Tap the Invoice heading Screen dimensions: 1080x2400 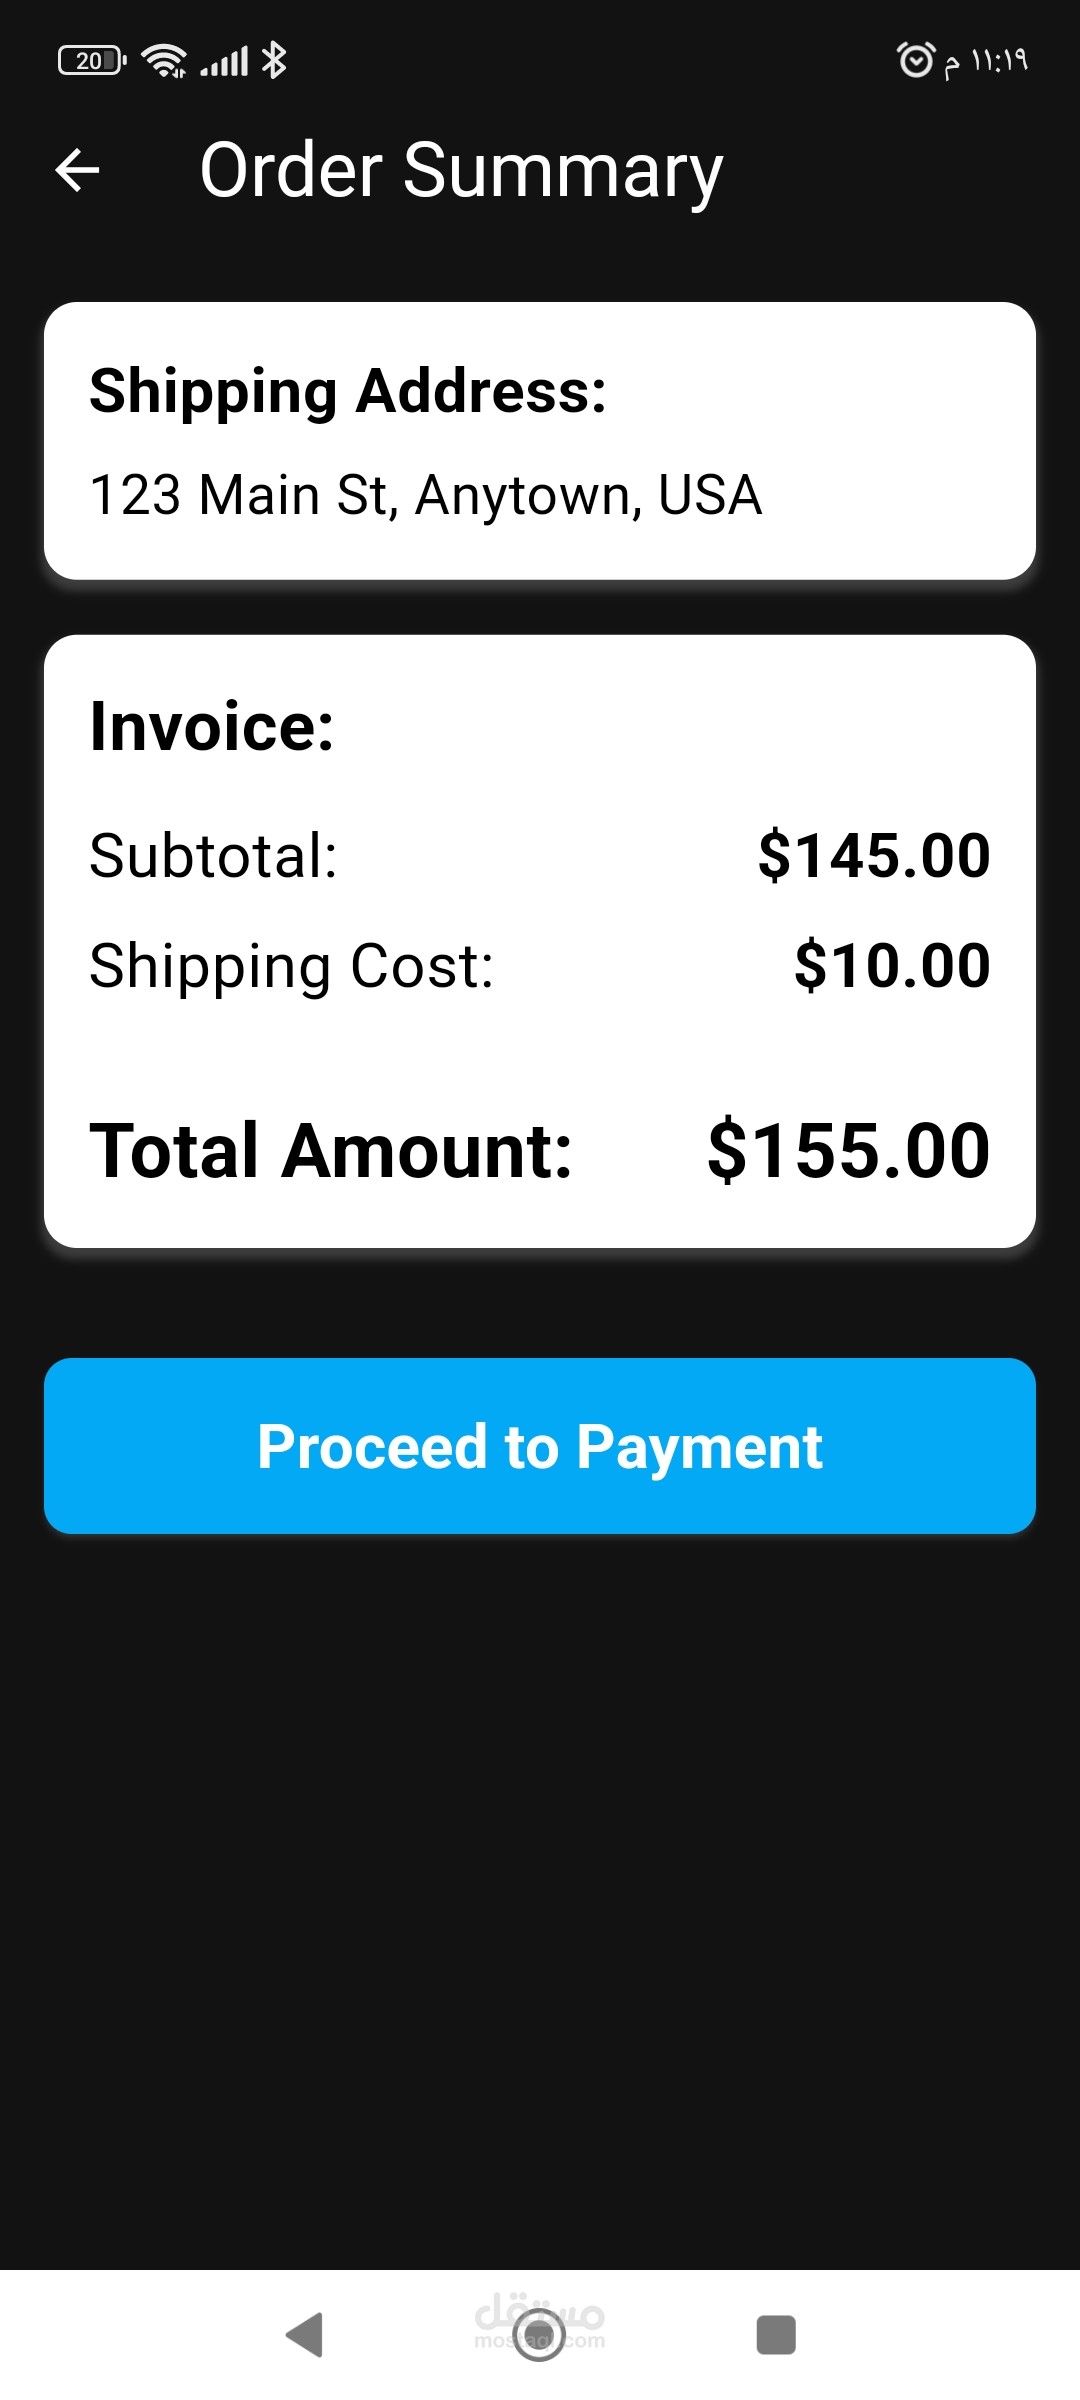212,726
